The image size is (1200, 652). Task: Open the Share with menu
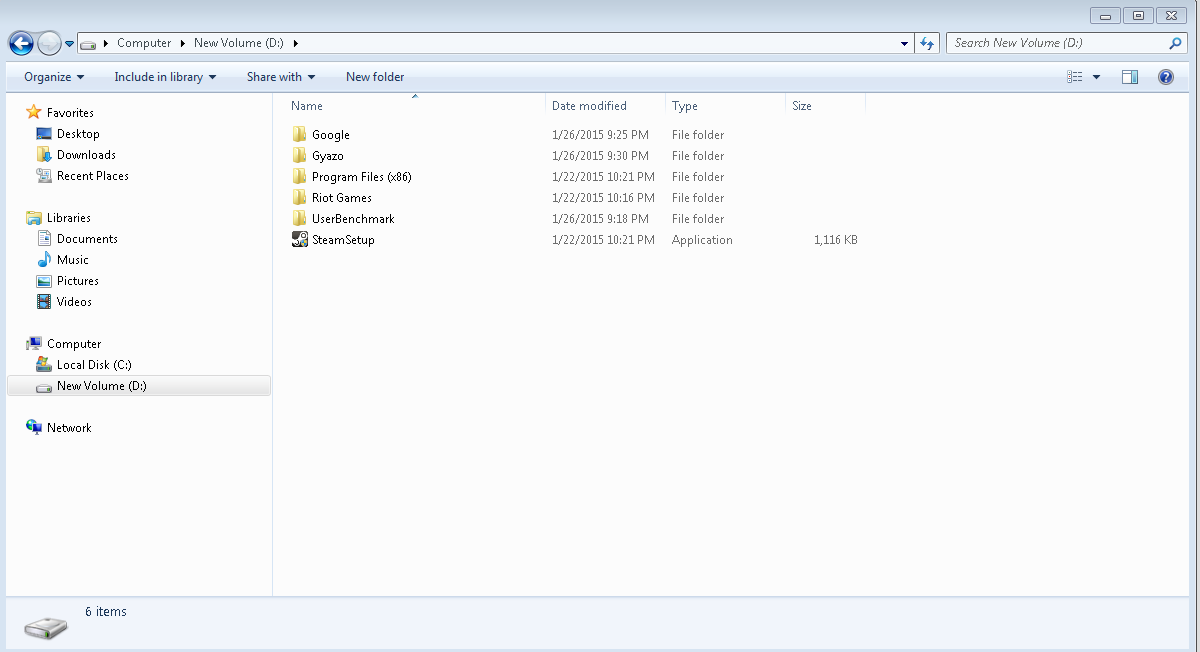280,77
